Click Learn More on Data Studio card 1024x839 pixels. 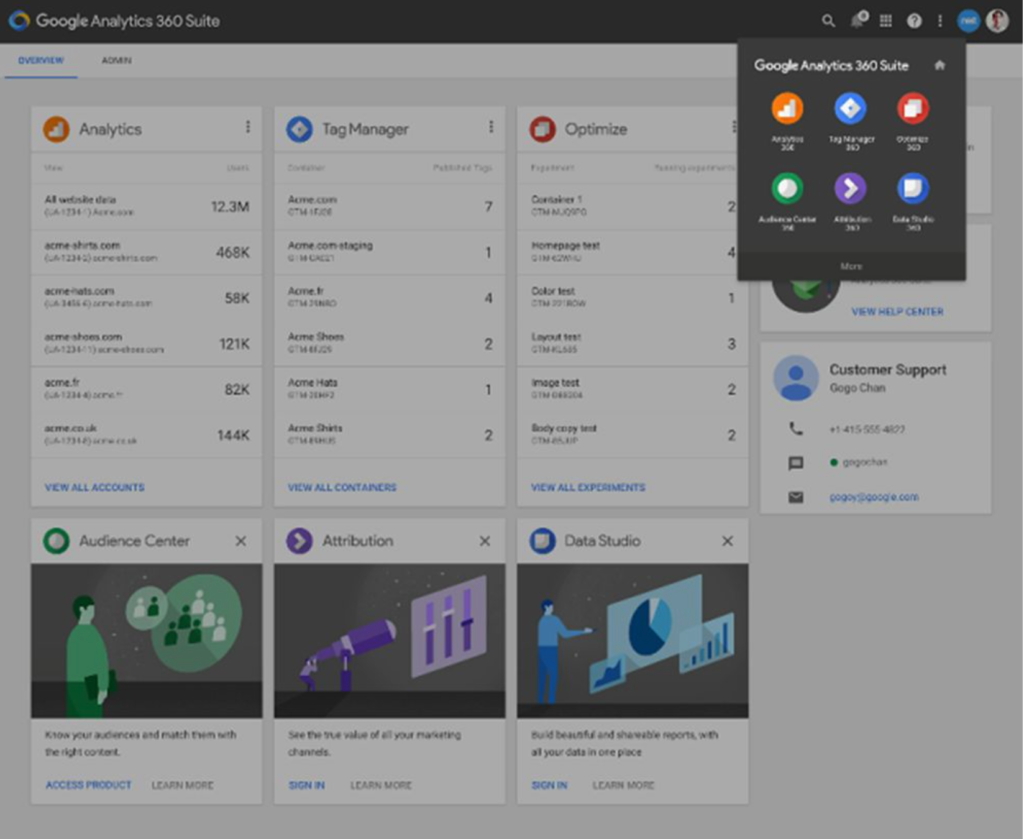tap(623, 785)
